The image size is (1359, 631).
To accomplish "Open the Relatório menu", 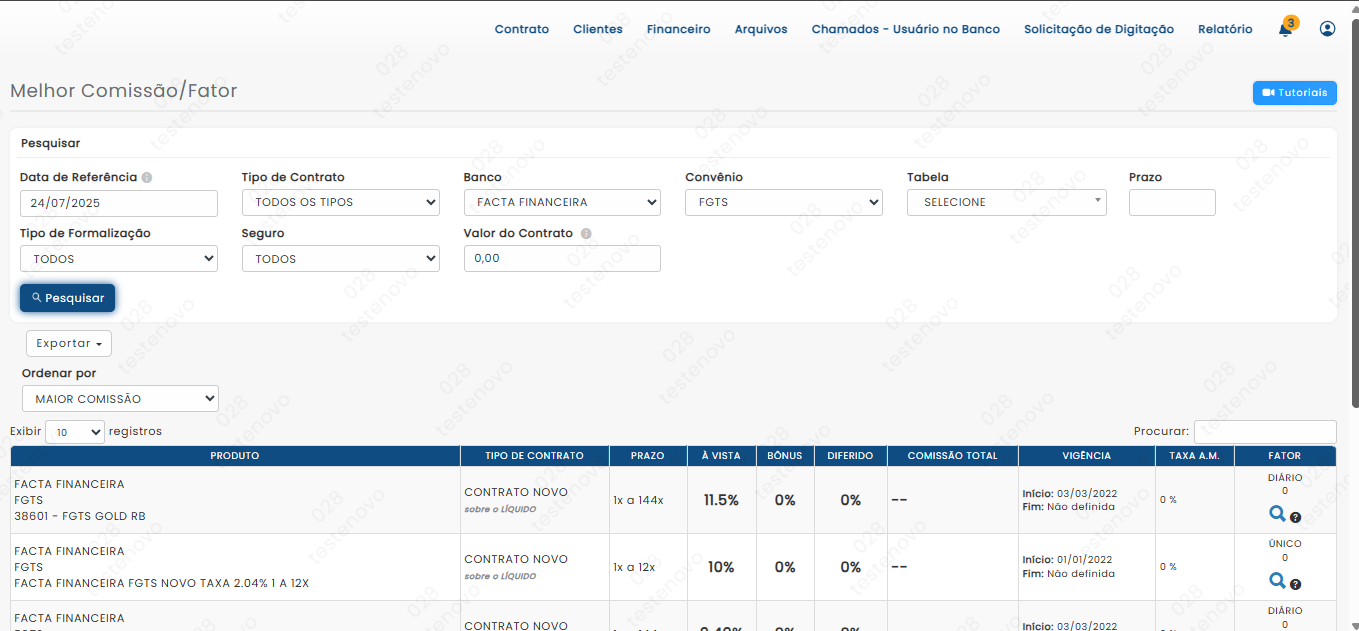I will [x=1225, y=30].
